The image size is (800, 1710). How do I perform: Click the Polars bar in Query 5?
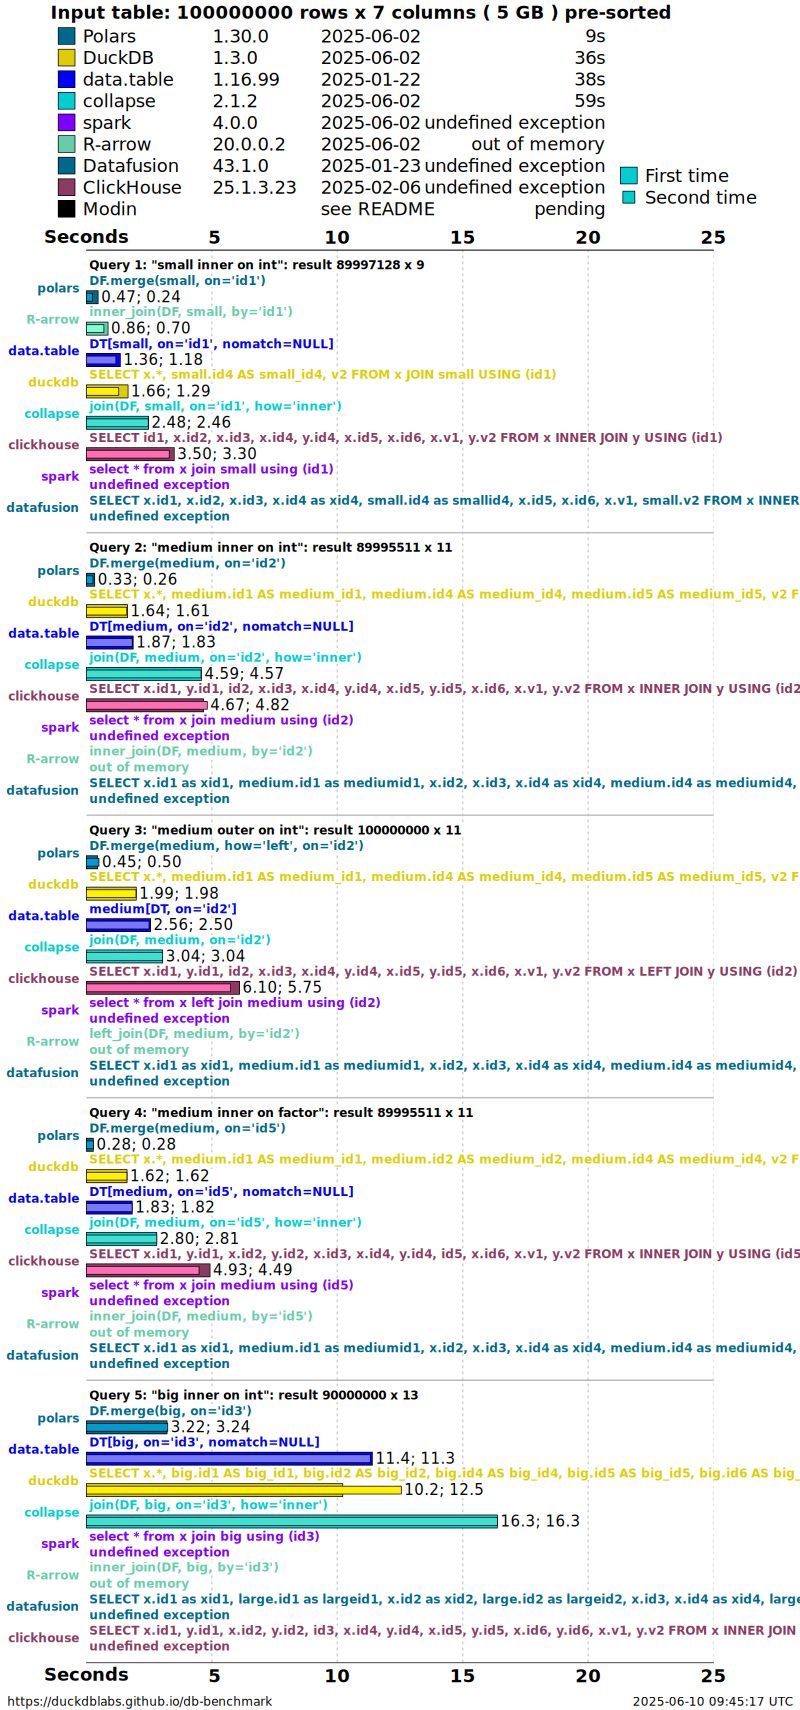pyautogui.click(x=127, y=1427)
